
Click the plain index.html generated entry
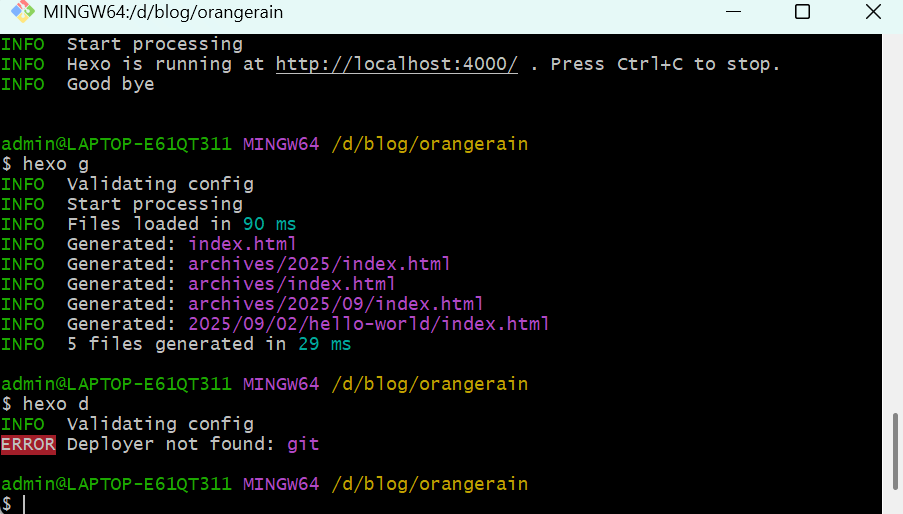[x=242, y=244]
